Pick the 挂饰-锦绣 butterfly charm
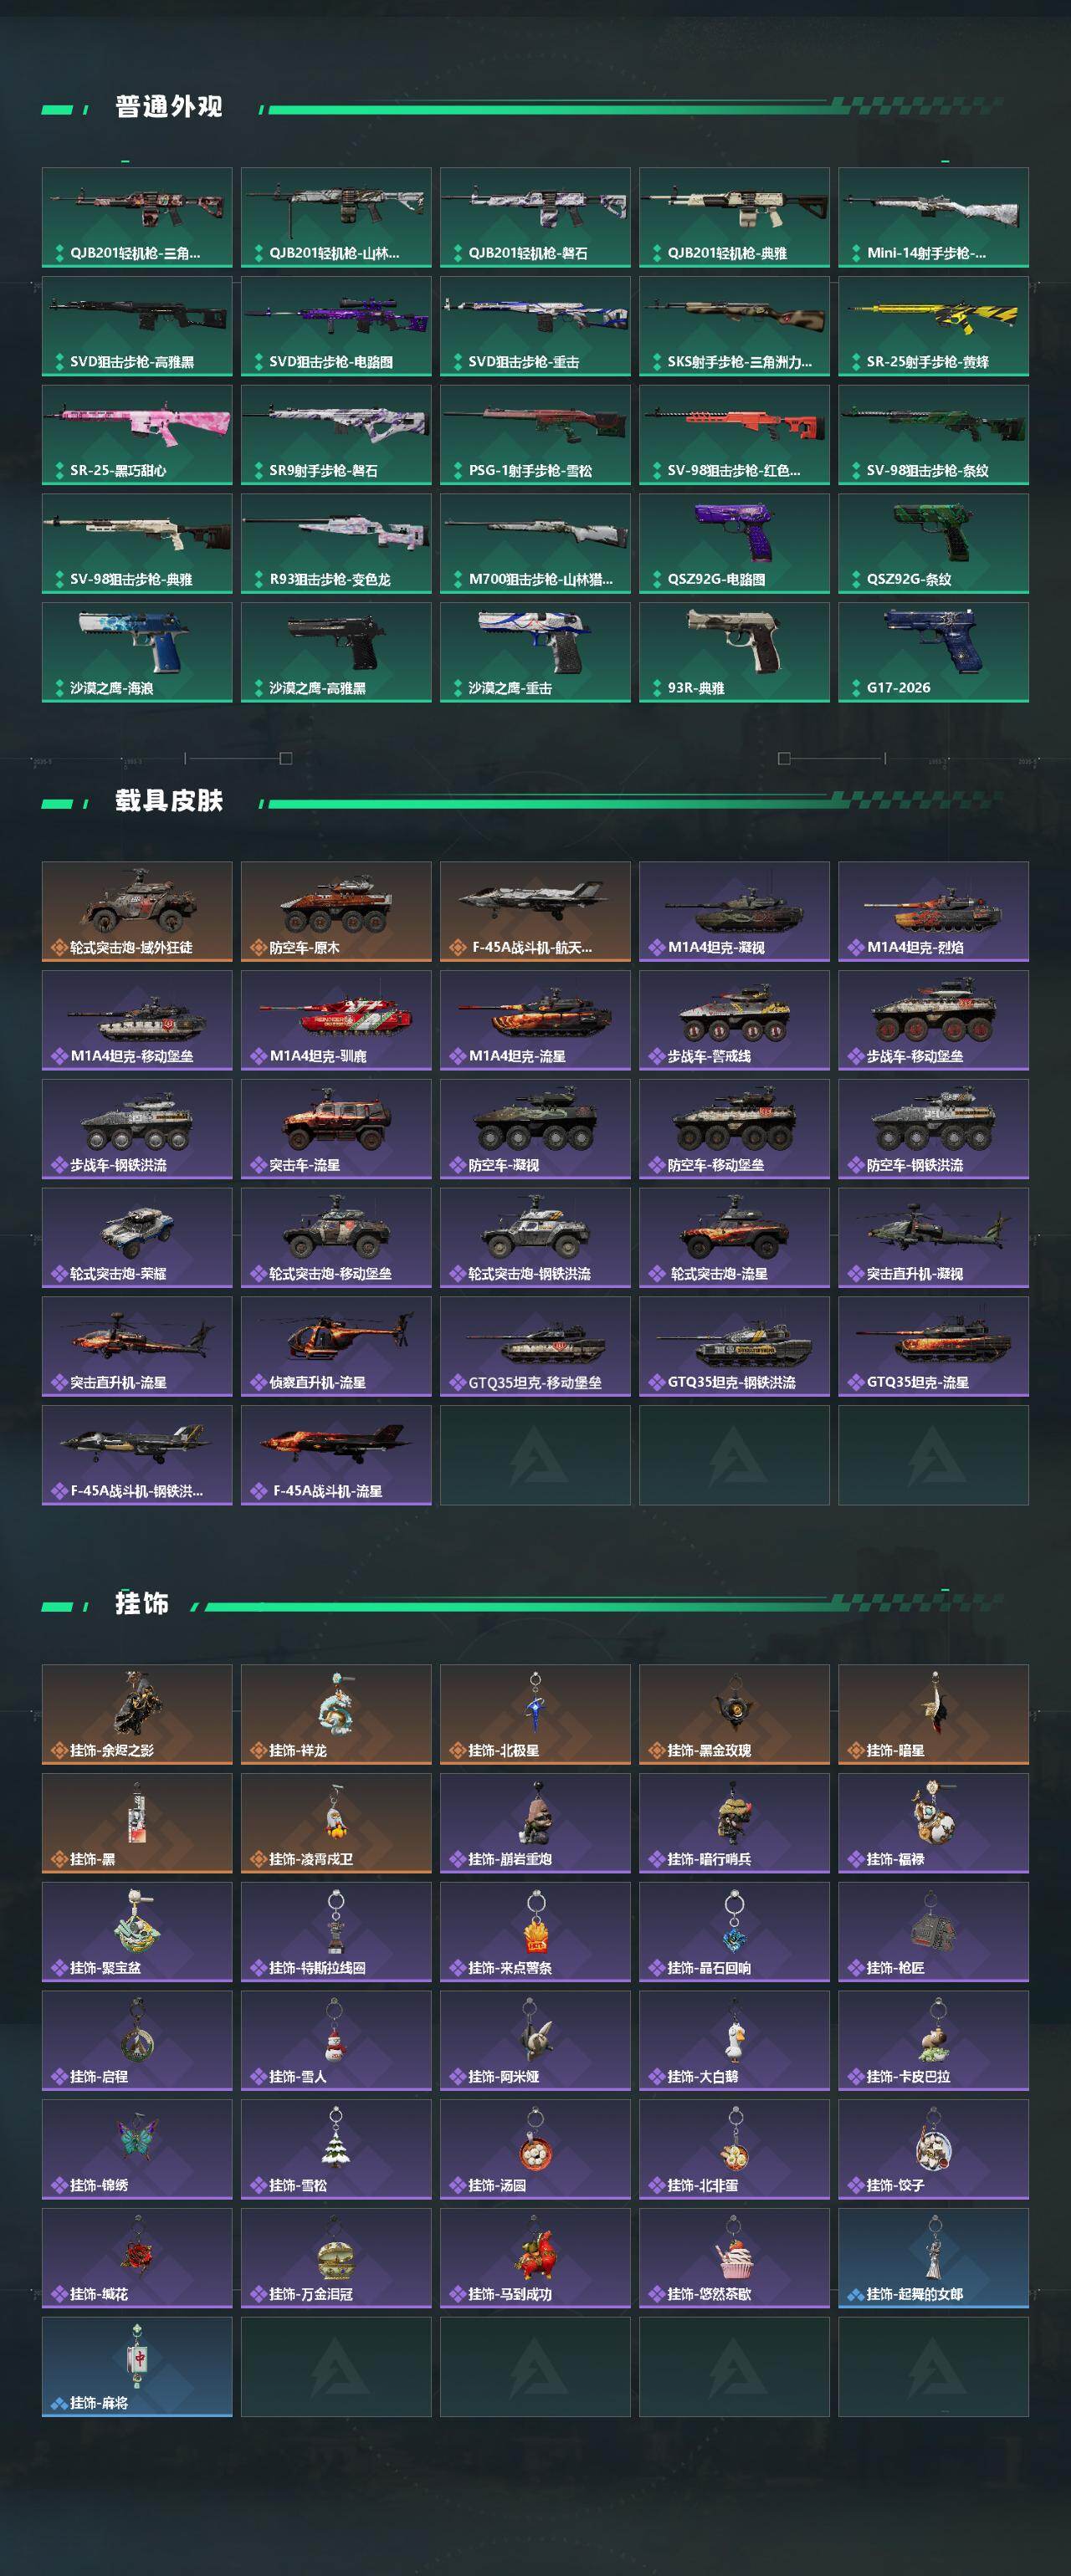Image resolution: width=1071 pixels, height=2576 pixels. [x=137, y=2149]
